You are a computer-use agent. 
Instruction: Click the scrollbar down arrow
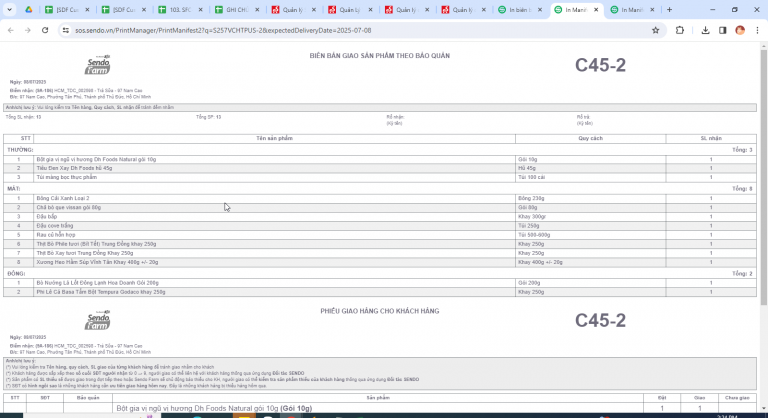click(764, 408)
